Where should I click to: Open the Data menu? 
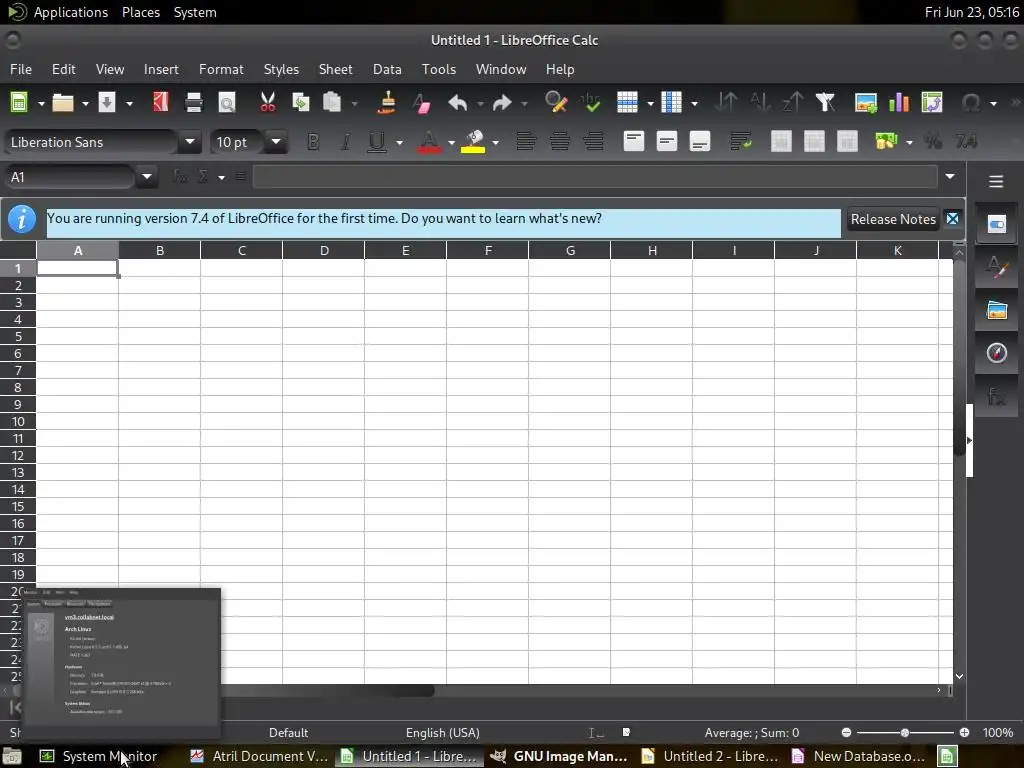(387, 69)
